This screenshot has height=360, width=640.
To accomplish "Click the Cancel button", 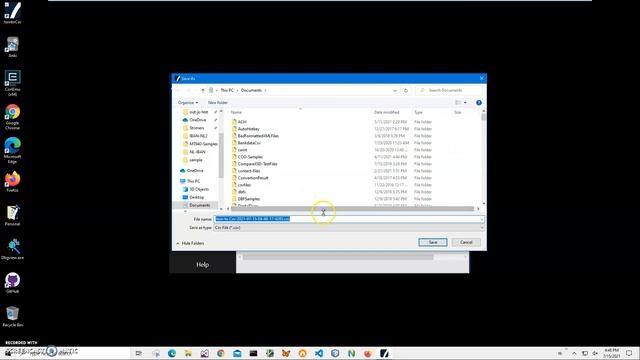I will click(x=466, y=242).
